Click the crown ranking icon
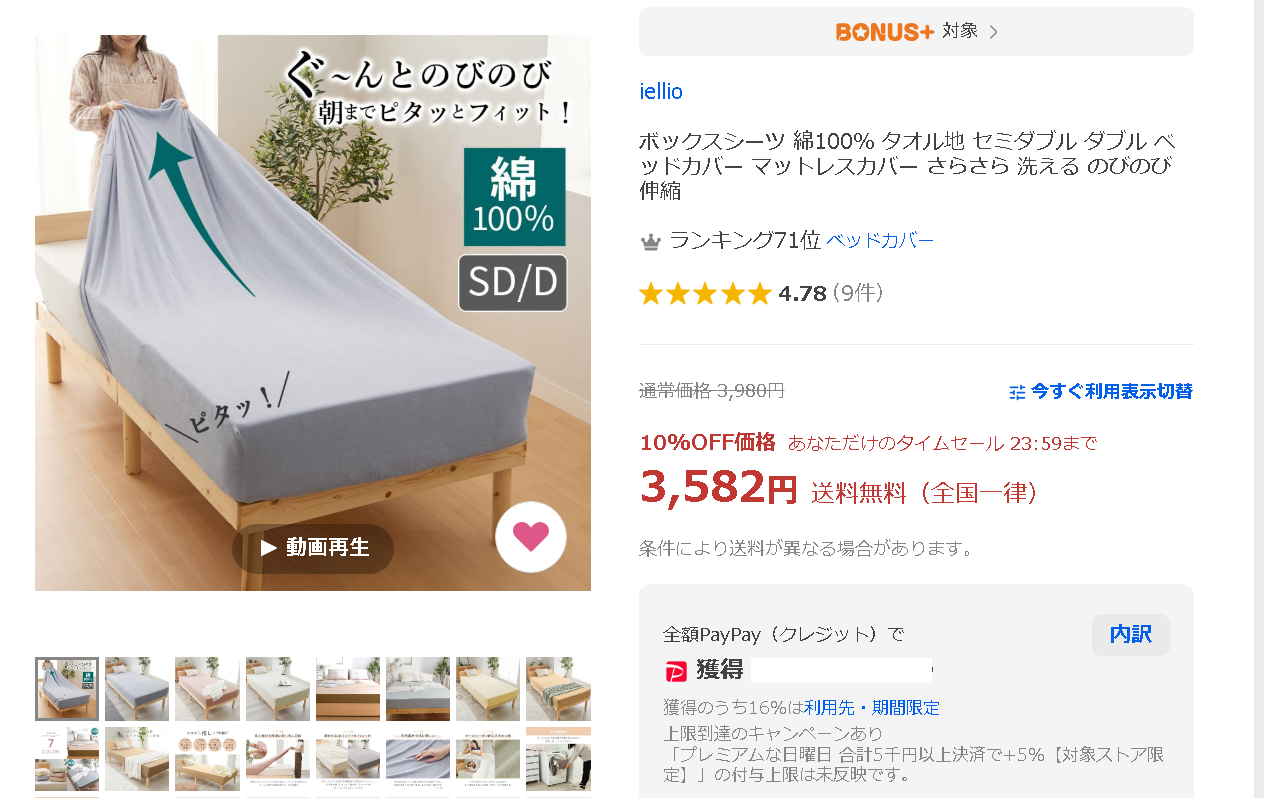Image resolution: width=1264 pixels, height=798 pixels. 651,241
